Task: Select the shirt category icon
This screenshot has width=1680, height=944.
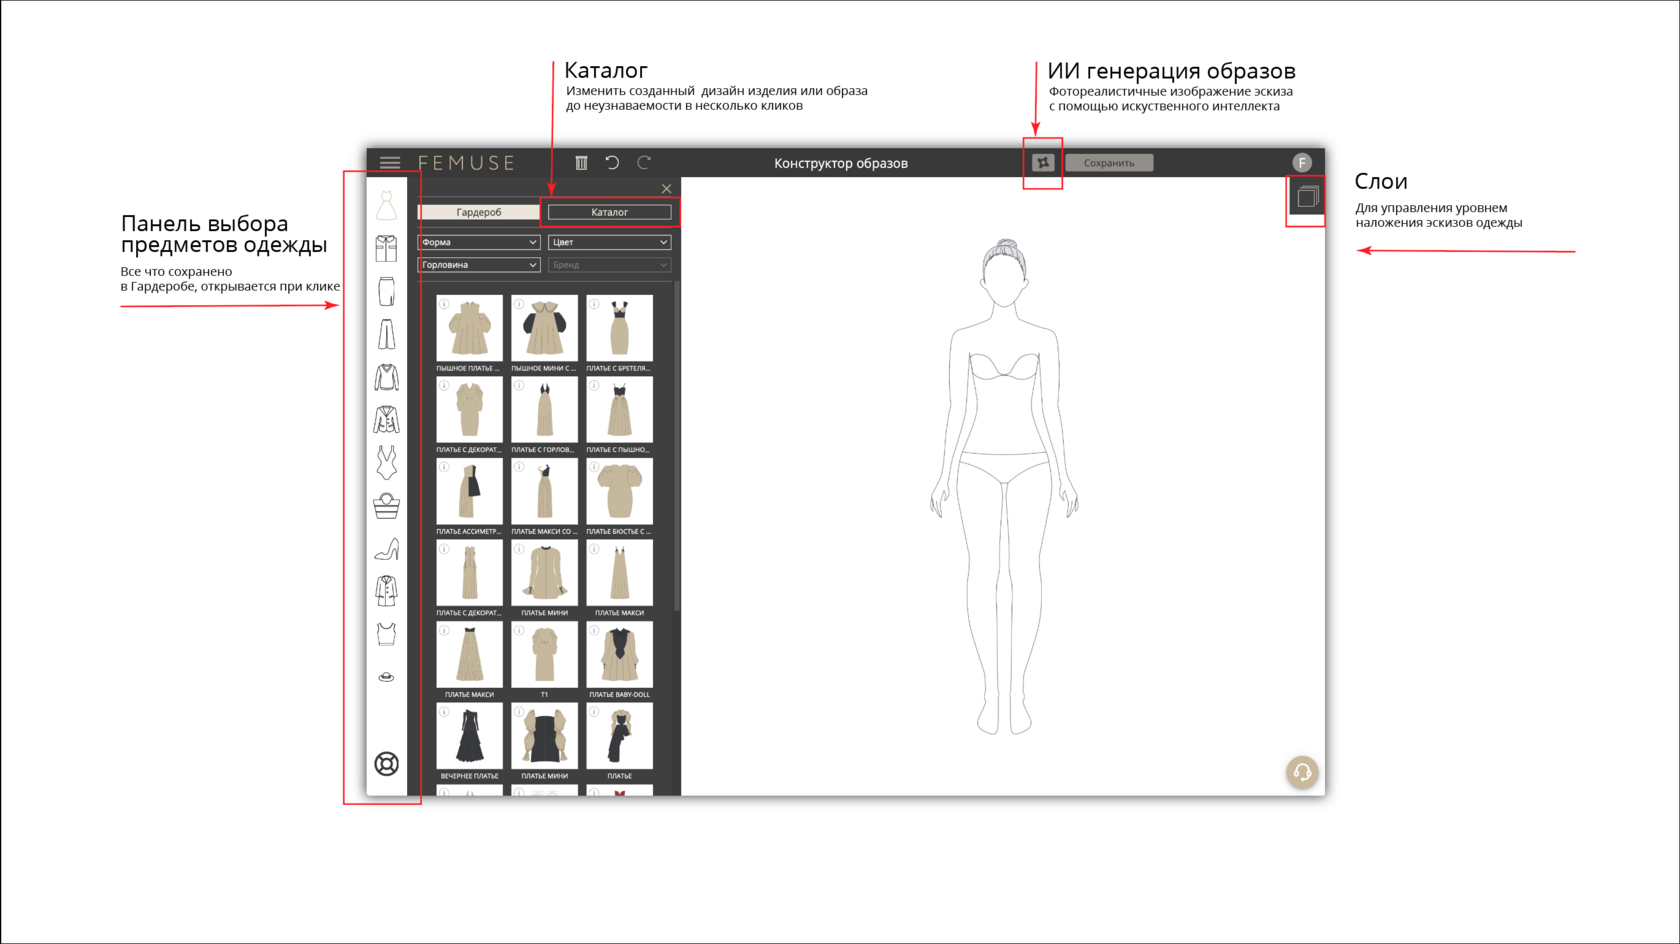Action: pyautogui.click(x=387, y=248)
